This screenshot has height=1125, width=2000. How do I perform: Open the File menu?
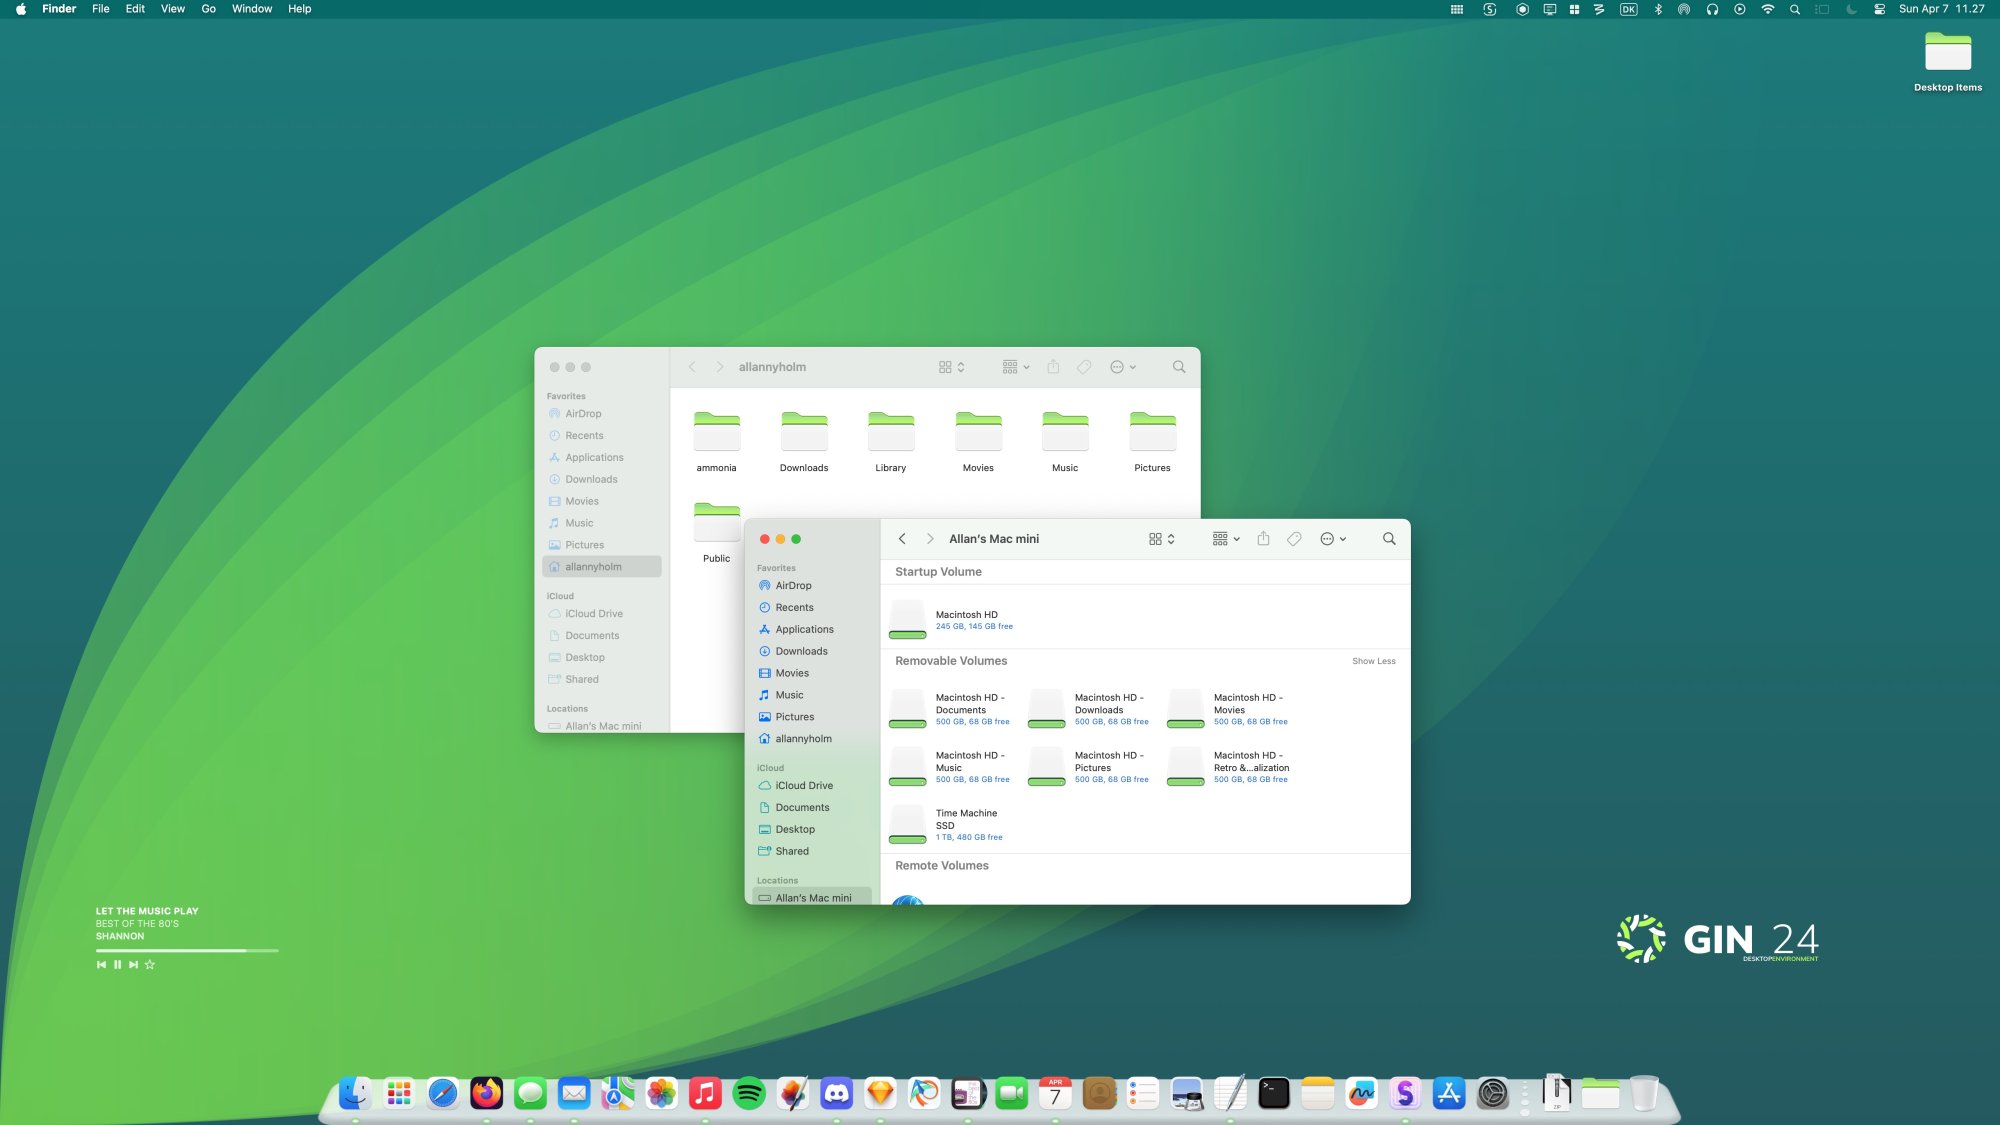tap(101, 9)
